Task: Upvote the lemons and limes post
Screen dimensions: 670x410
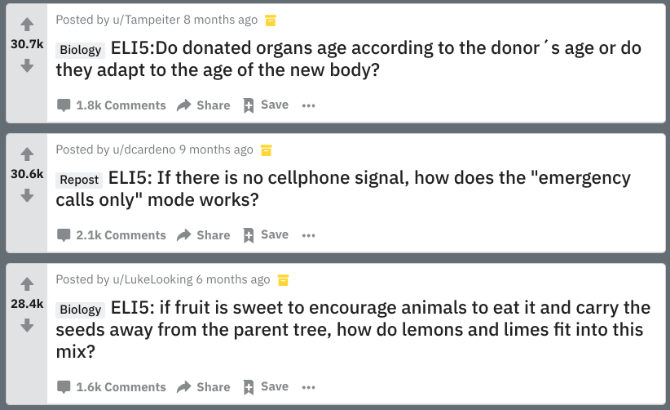Action: click(x=27, y=284)
